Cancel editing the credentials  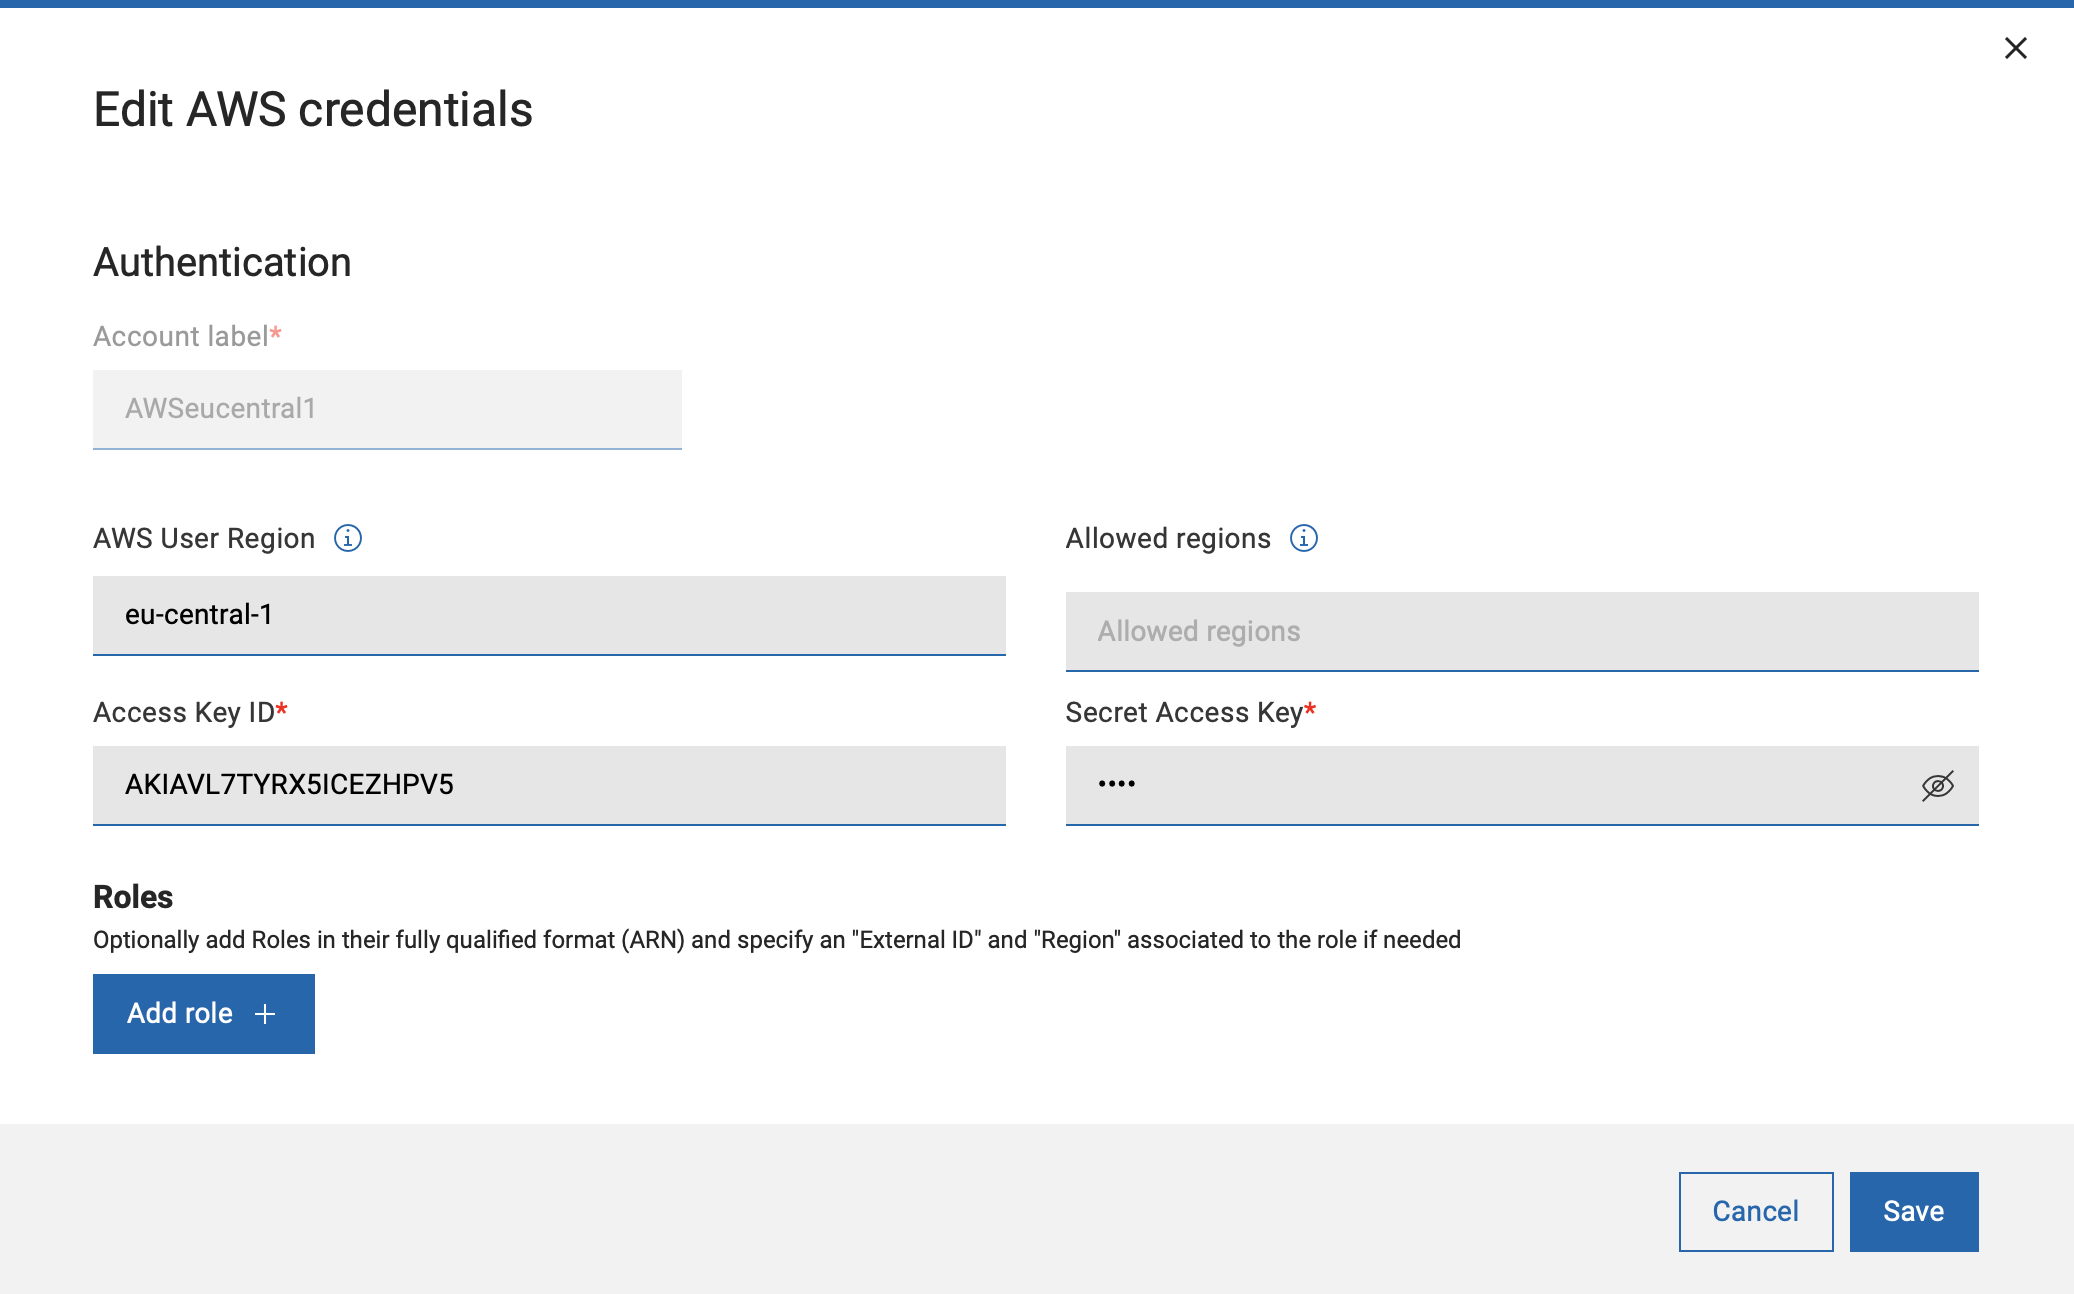coord(1755,1211)
